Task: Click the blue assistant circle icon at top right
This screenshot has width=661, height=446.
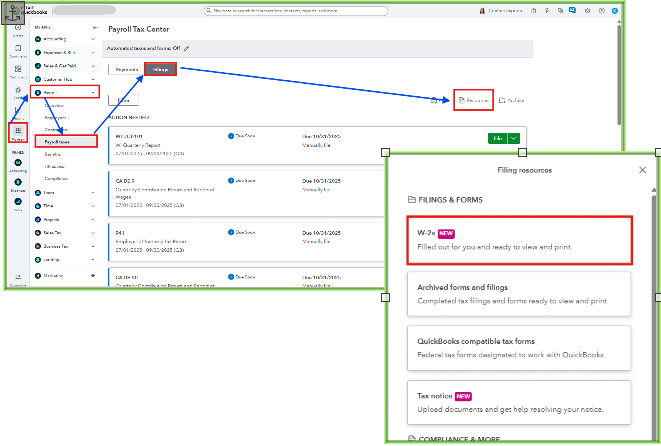Action: point(615,11)
